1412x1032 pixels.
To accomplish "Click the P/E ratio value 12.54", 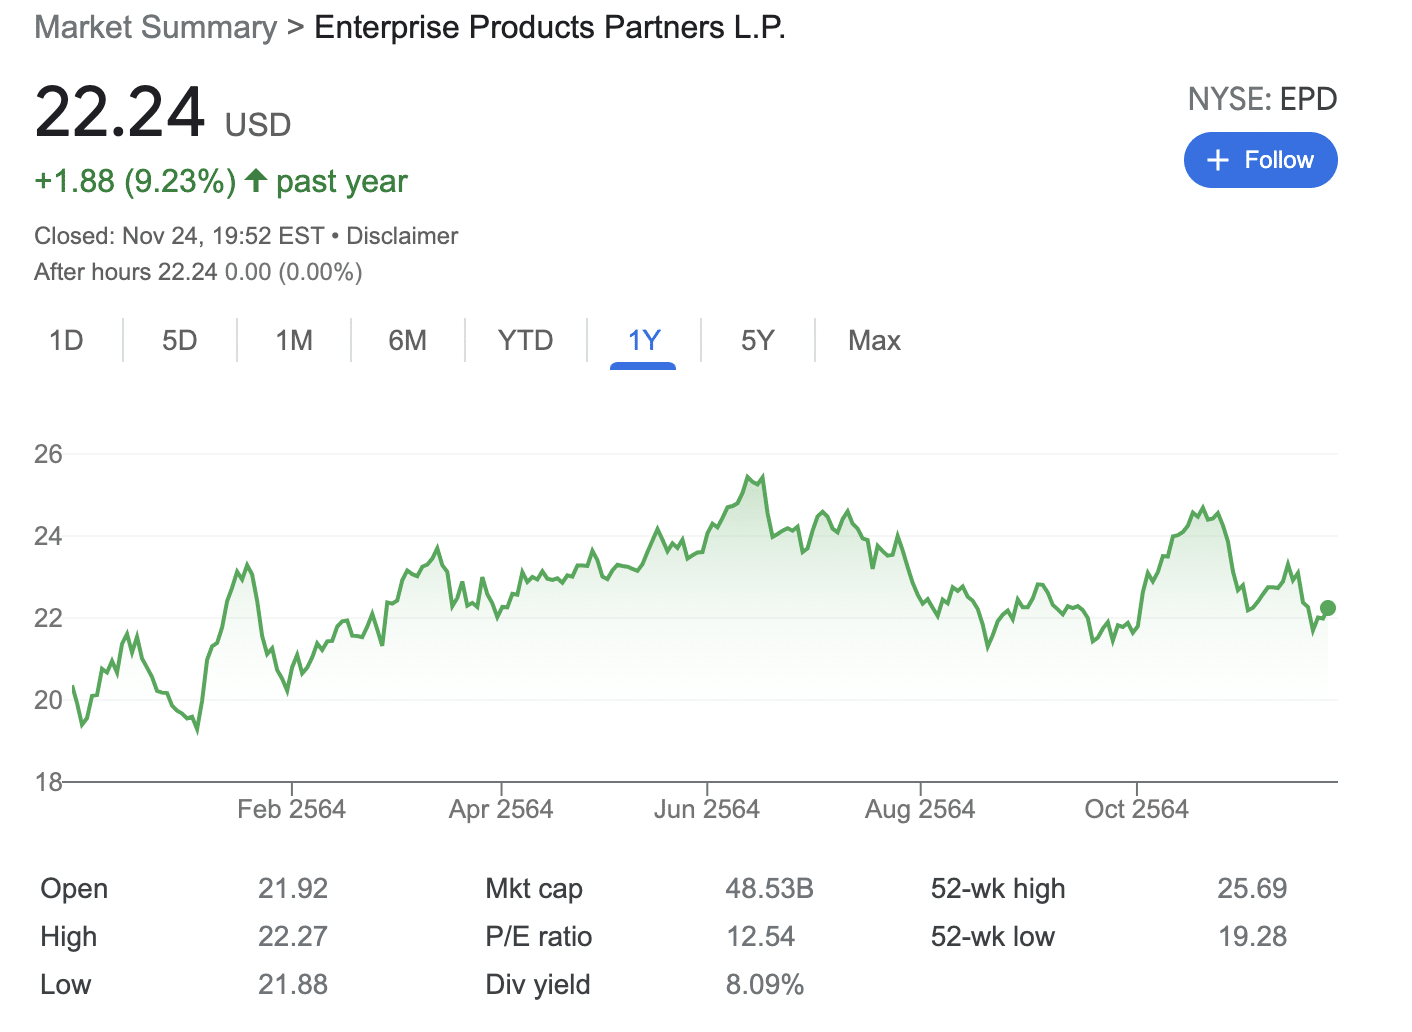I will tap(760, 936).
